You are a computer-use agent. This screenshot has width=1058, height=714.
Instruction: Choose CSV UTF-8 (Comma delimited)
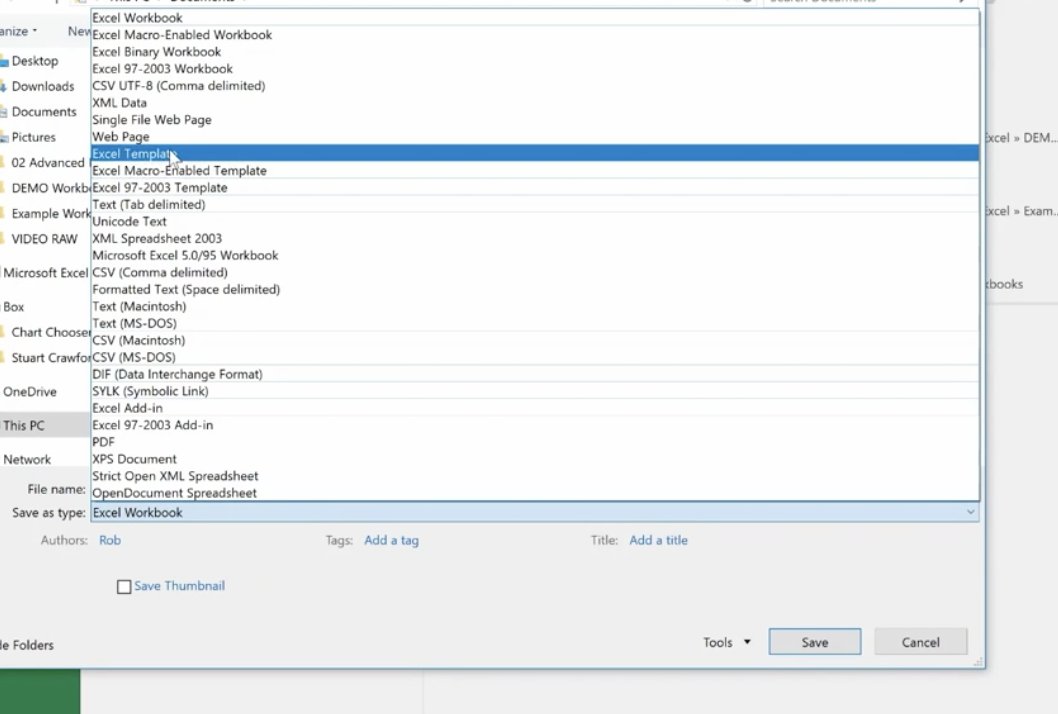click(535, 86)
